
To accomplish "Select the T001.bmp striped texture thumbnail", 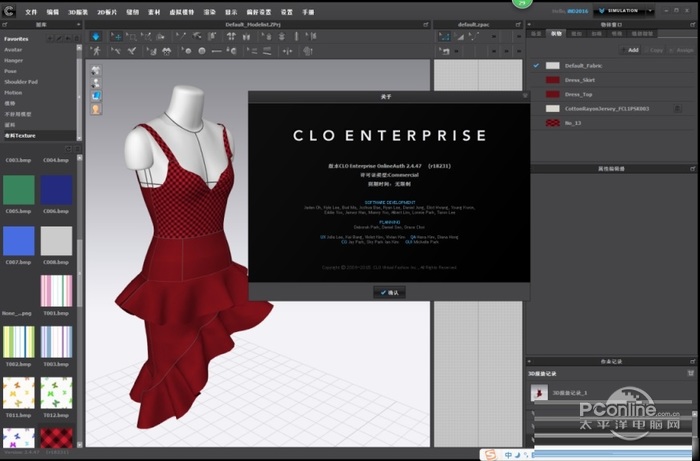I will pyautogui.click(x=56, y=291).
